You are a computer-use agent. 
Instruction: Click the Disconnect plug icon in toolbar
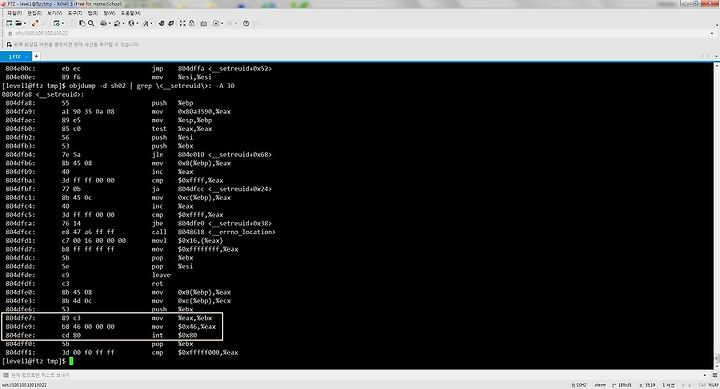click(35, 23)
